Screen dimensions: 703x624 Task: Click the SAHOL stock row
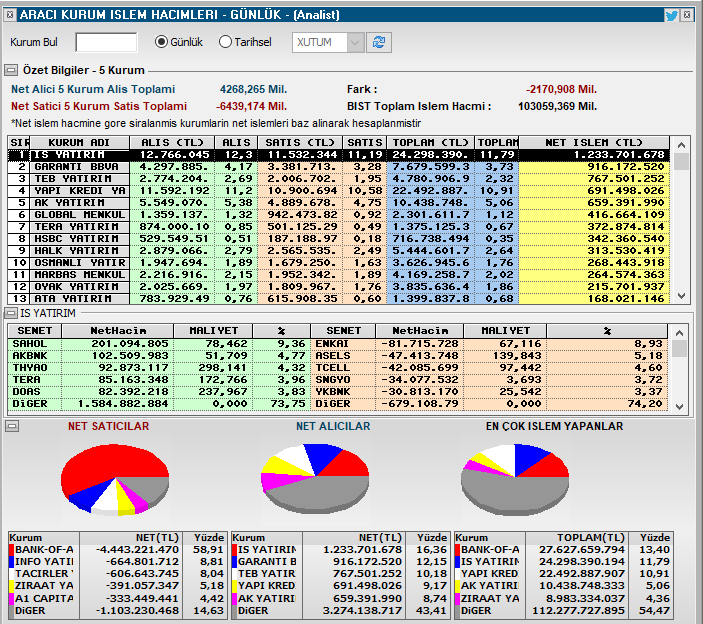click(x=159, y=344)
